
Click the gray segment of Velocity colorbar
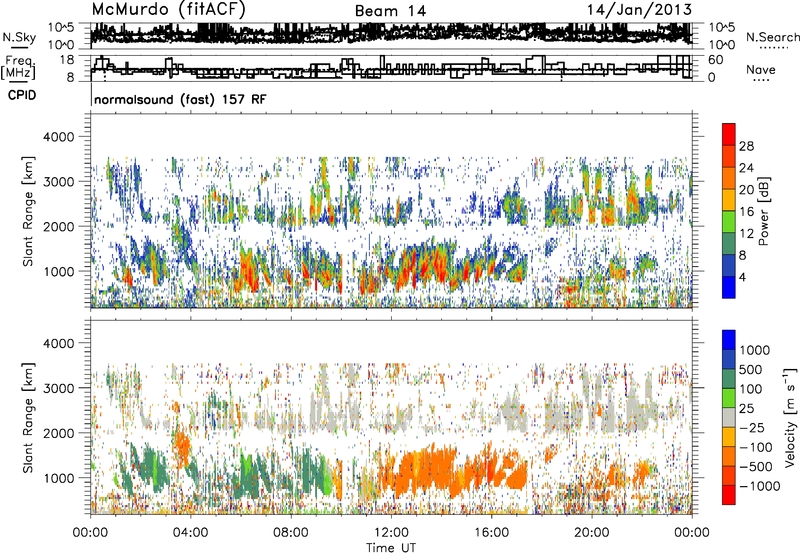[729, 417]
